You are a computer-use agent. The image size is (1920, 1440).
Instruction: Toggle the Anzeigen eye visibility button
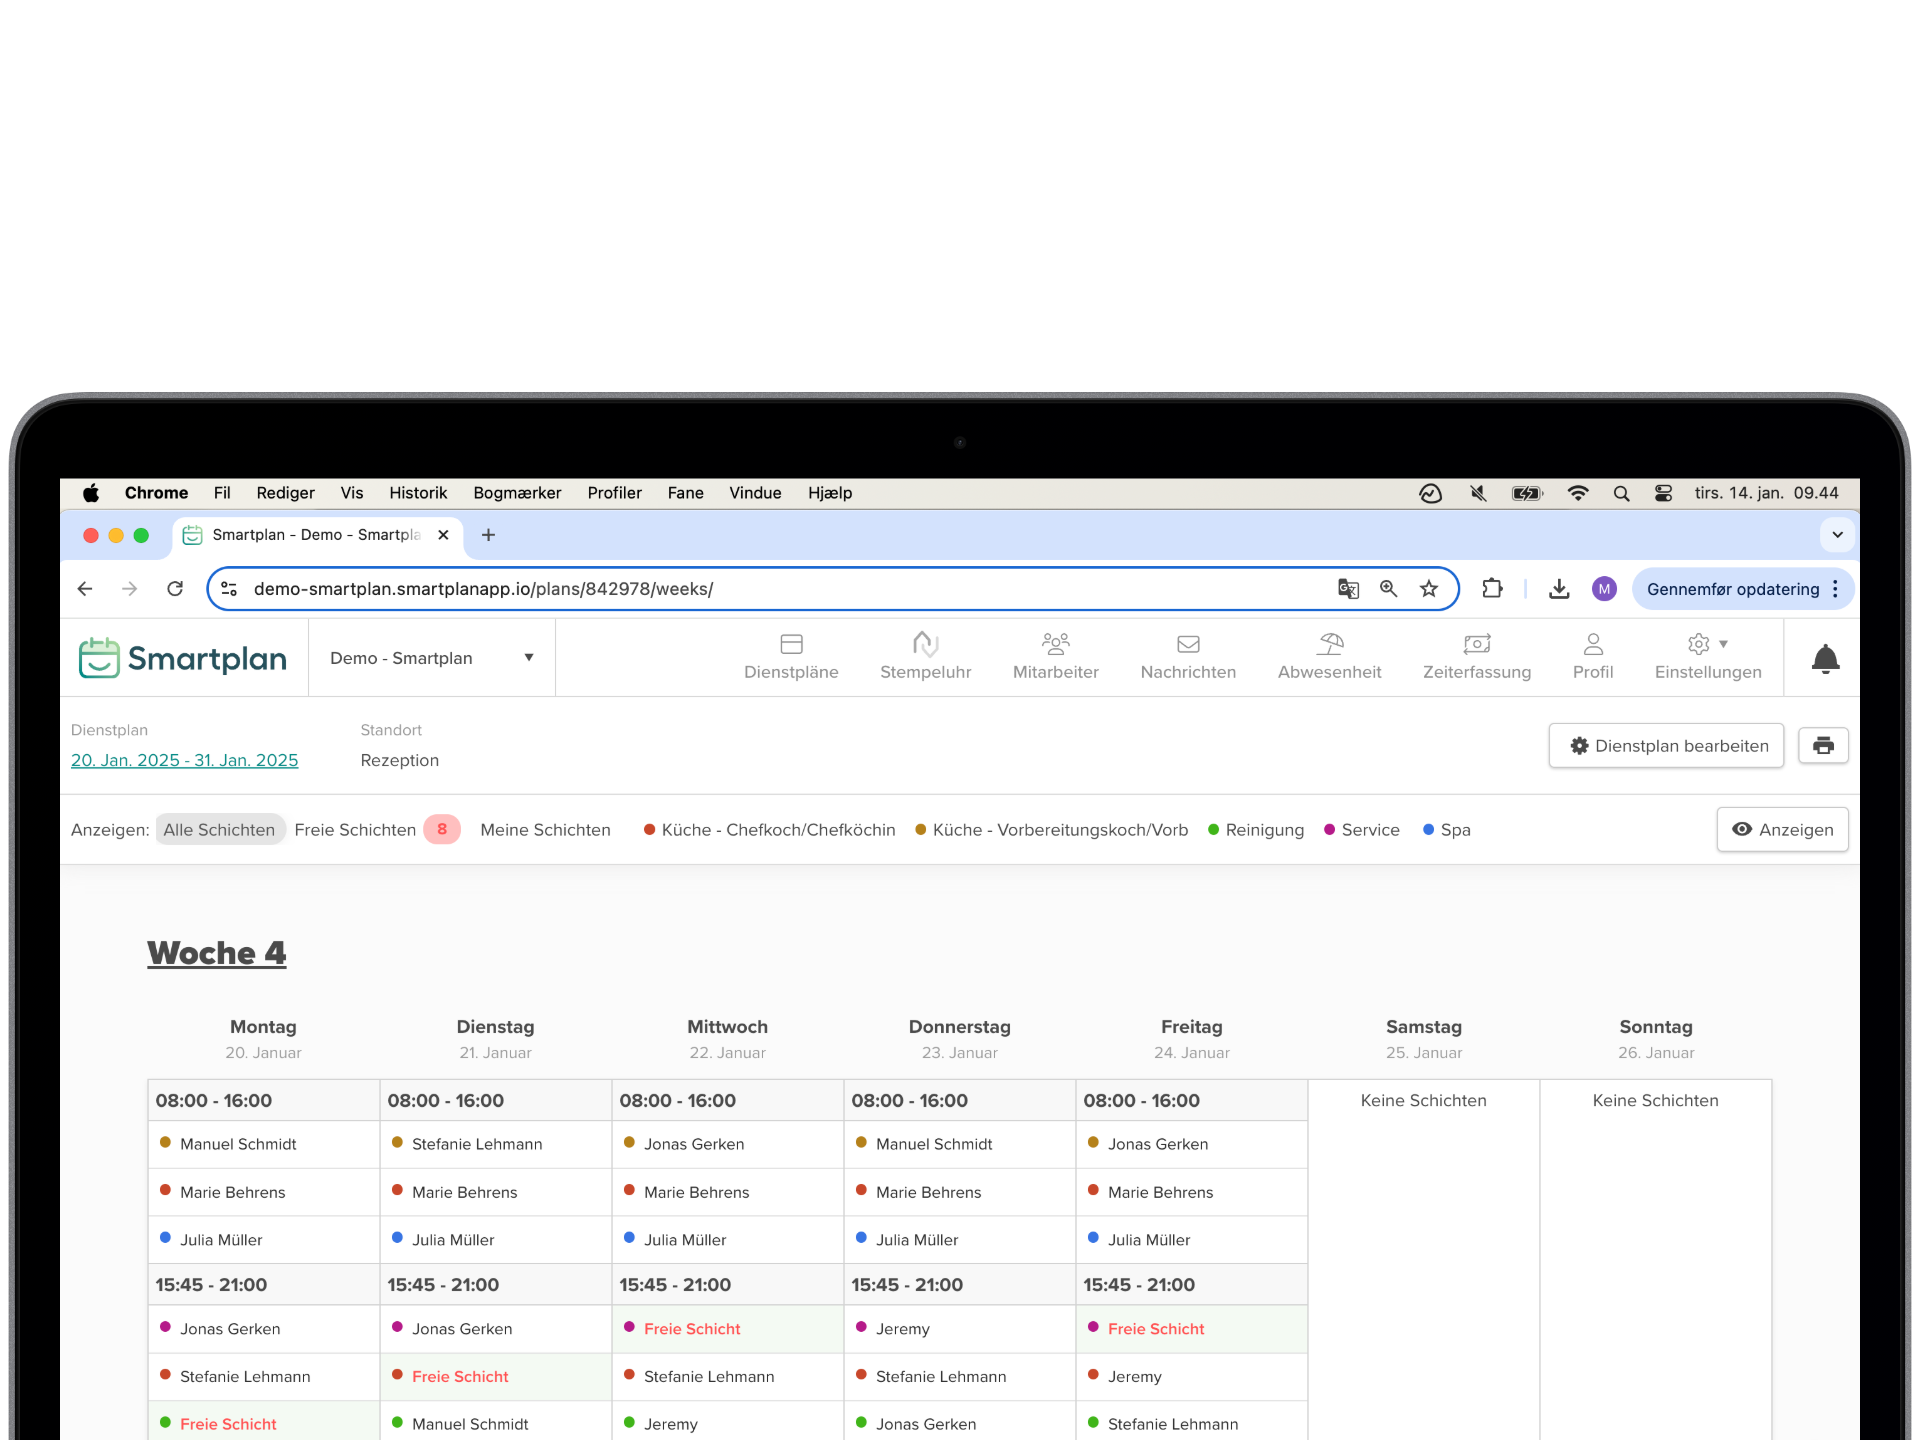pyautogui.click(x=1782, y=830)
